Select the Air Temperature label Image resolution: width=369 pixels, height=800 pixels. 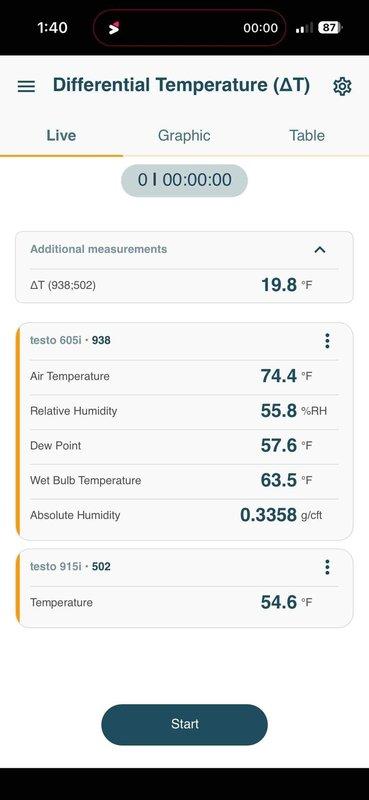pyautogui.click(x=69, y=377)
